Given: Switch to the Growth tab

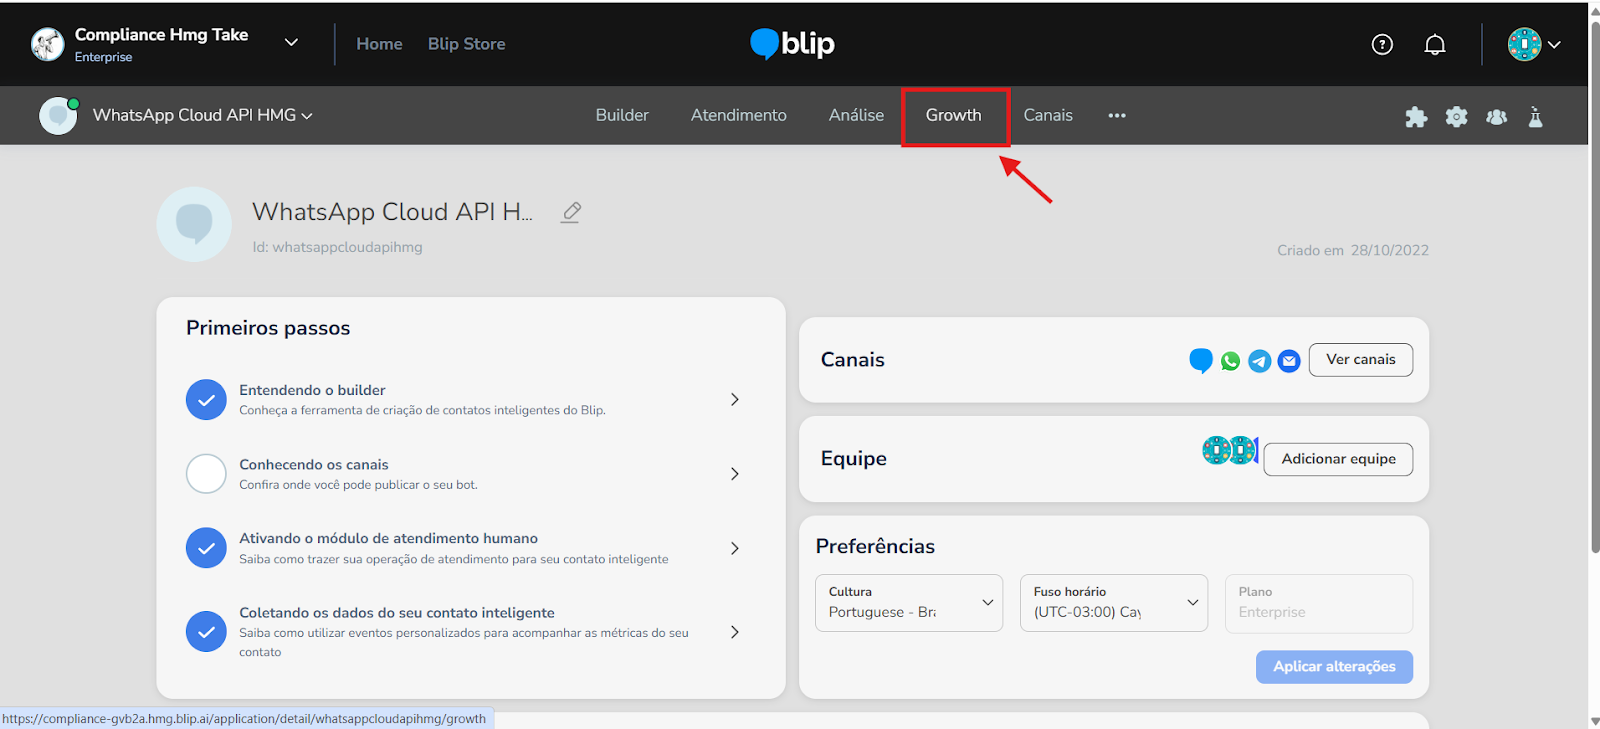Looking at the screenshot, I should (x=954, y=116).
